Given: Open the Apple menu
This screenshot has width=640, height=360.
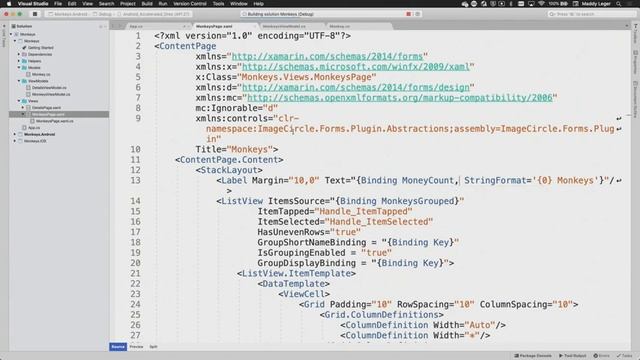Looking at the screenshot, I should click(9, 4).
